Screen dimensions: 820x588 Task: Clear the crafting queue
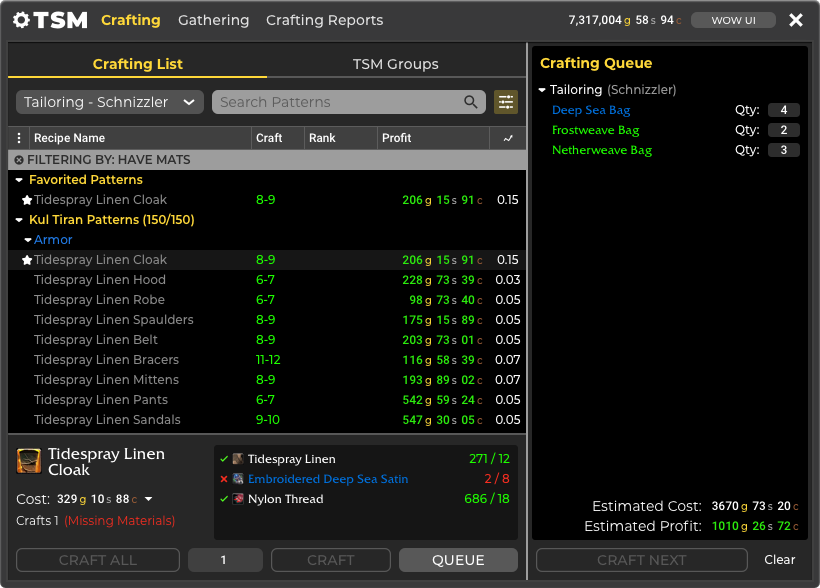point(779,560)
